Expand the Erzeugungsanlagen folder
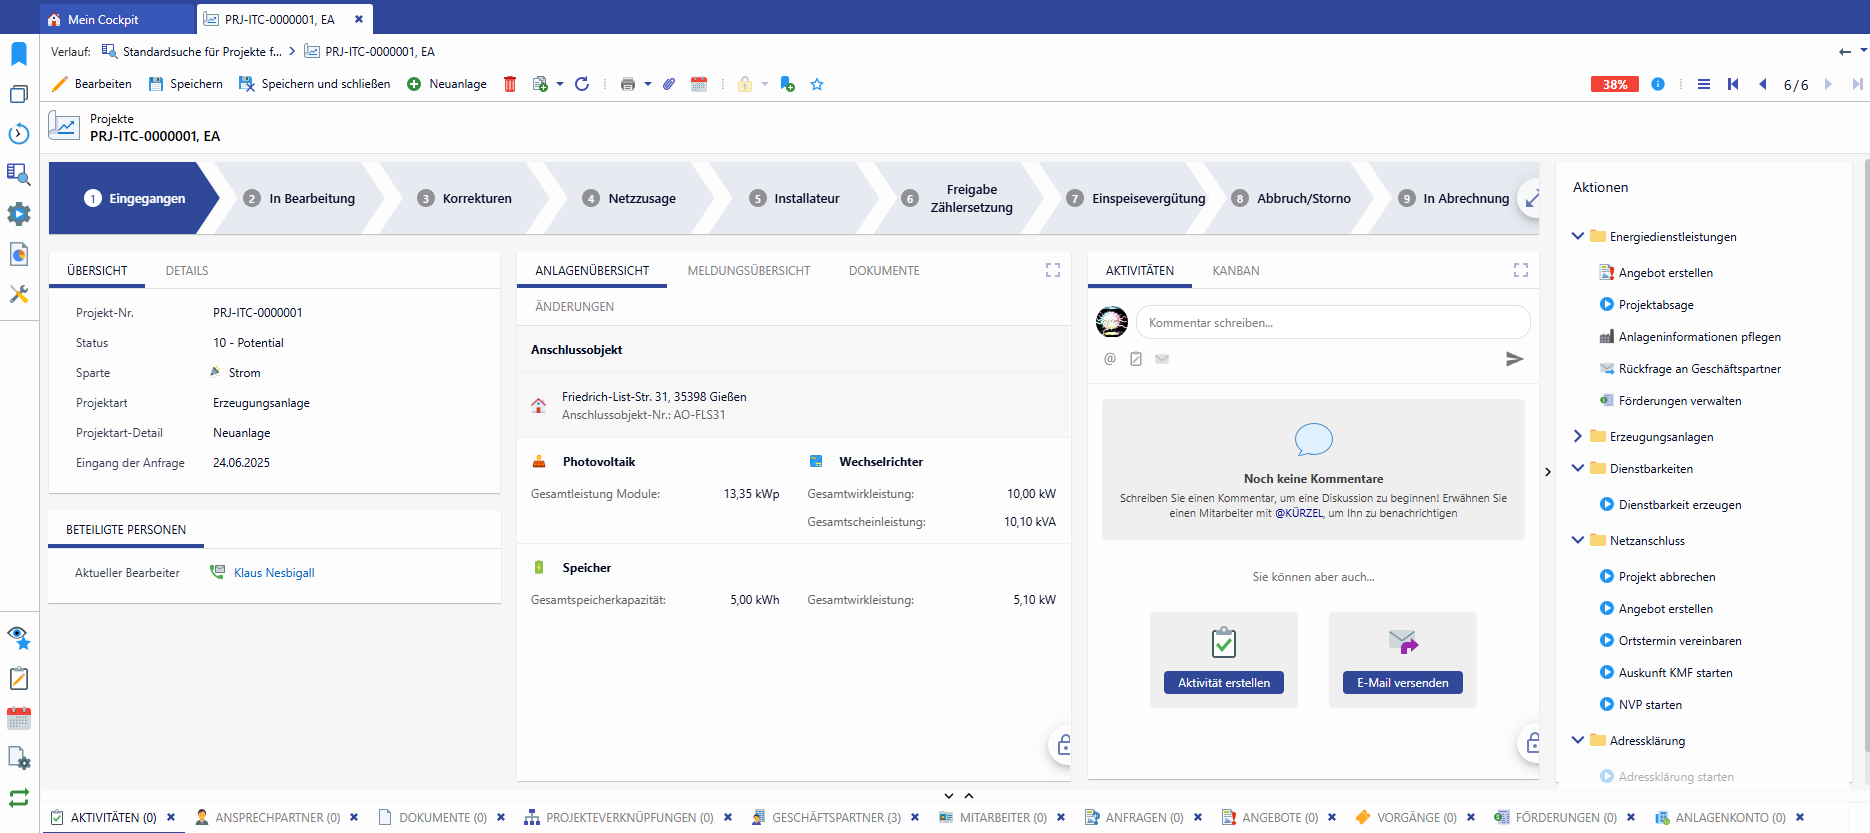Image resolution: width=1870 pixels, height=833 pixels. 1578,436
